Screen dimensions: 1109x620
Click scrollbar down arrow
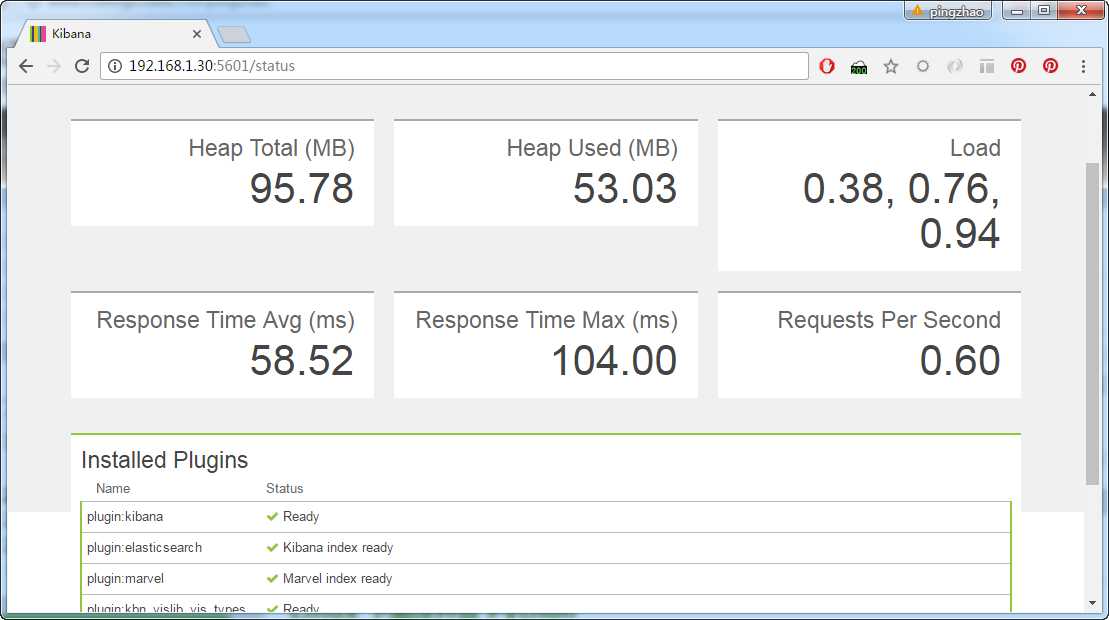click(x=1093, y=603)
